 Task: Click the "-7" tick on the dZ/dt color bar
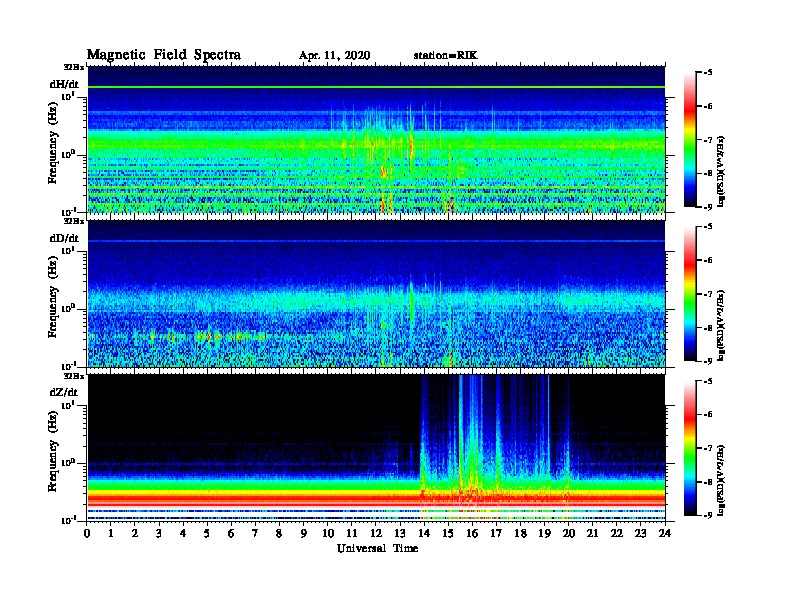pos(708,448)
